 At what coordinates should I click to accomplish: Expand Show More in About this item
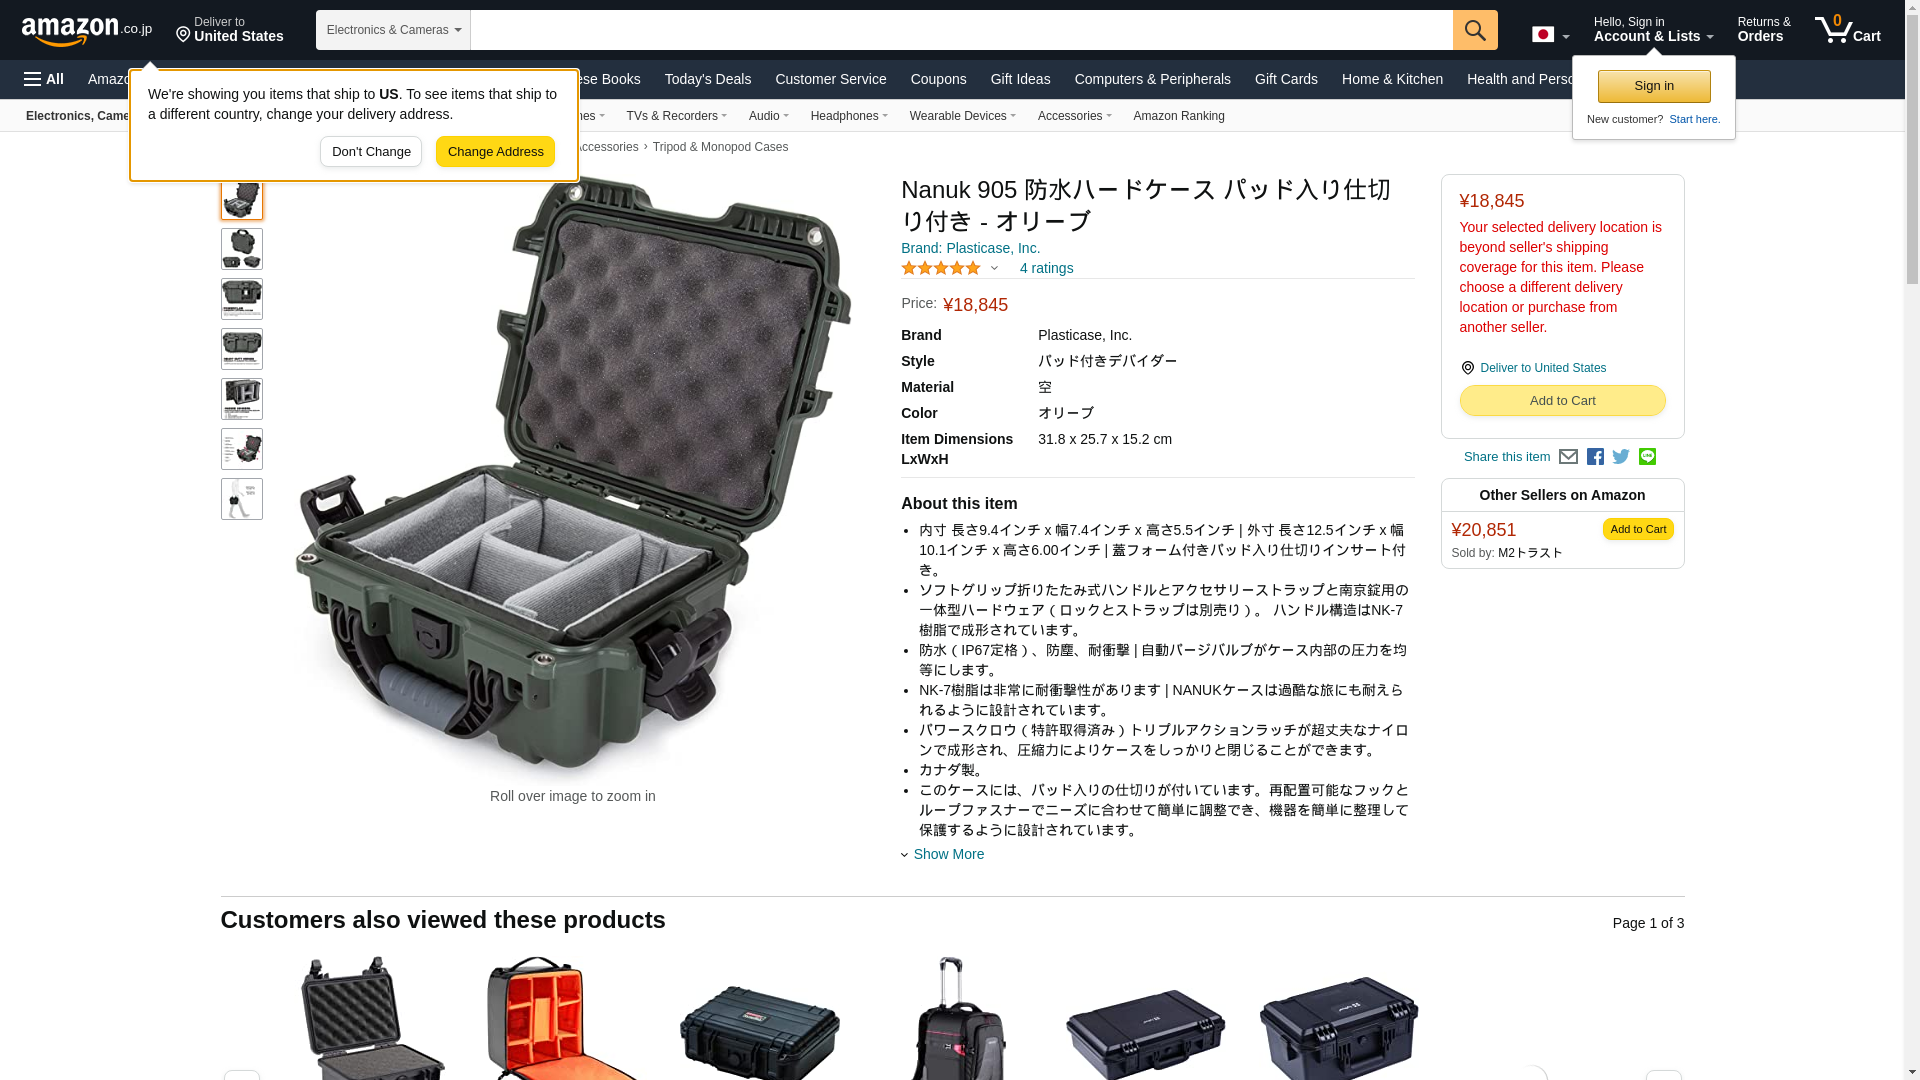[942, 854]
